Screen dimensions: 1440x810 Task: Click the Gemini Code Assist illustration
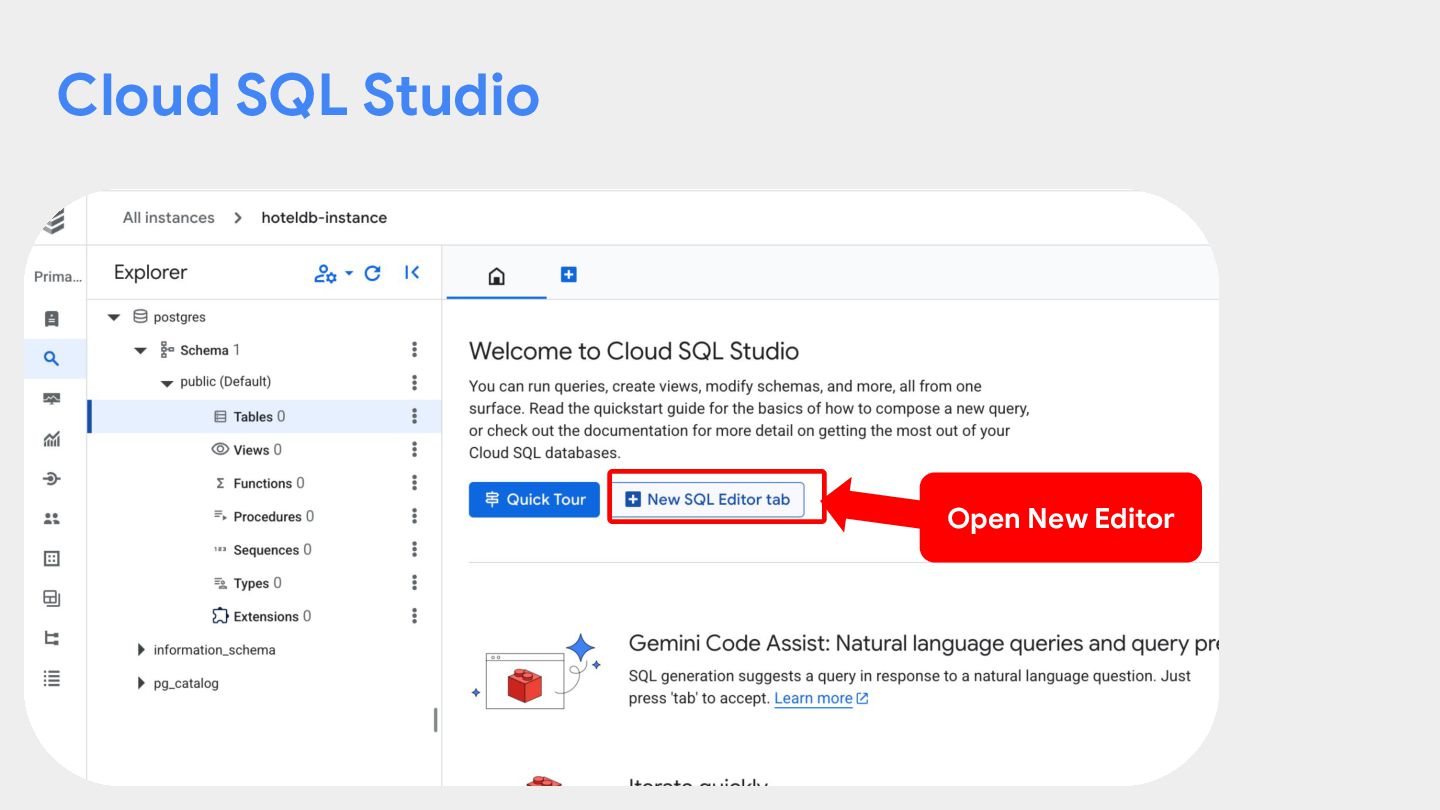click(x=535, y=672)
